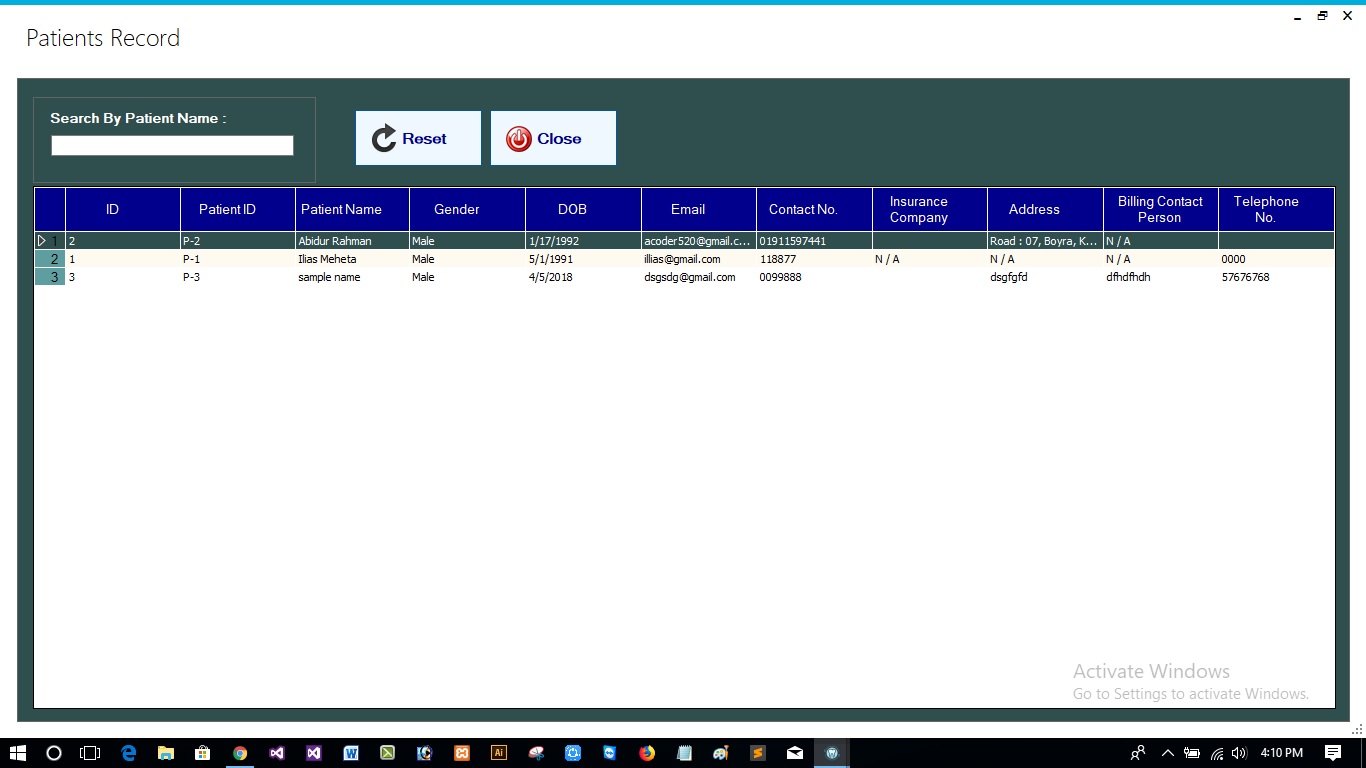Image resolution: width=1366 pixels, height=768 pixels.
Task: Click the sample name cell
Action: click(352, 277)
